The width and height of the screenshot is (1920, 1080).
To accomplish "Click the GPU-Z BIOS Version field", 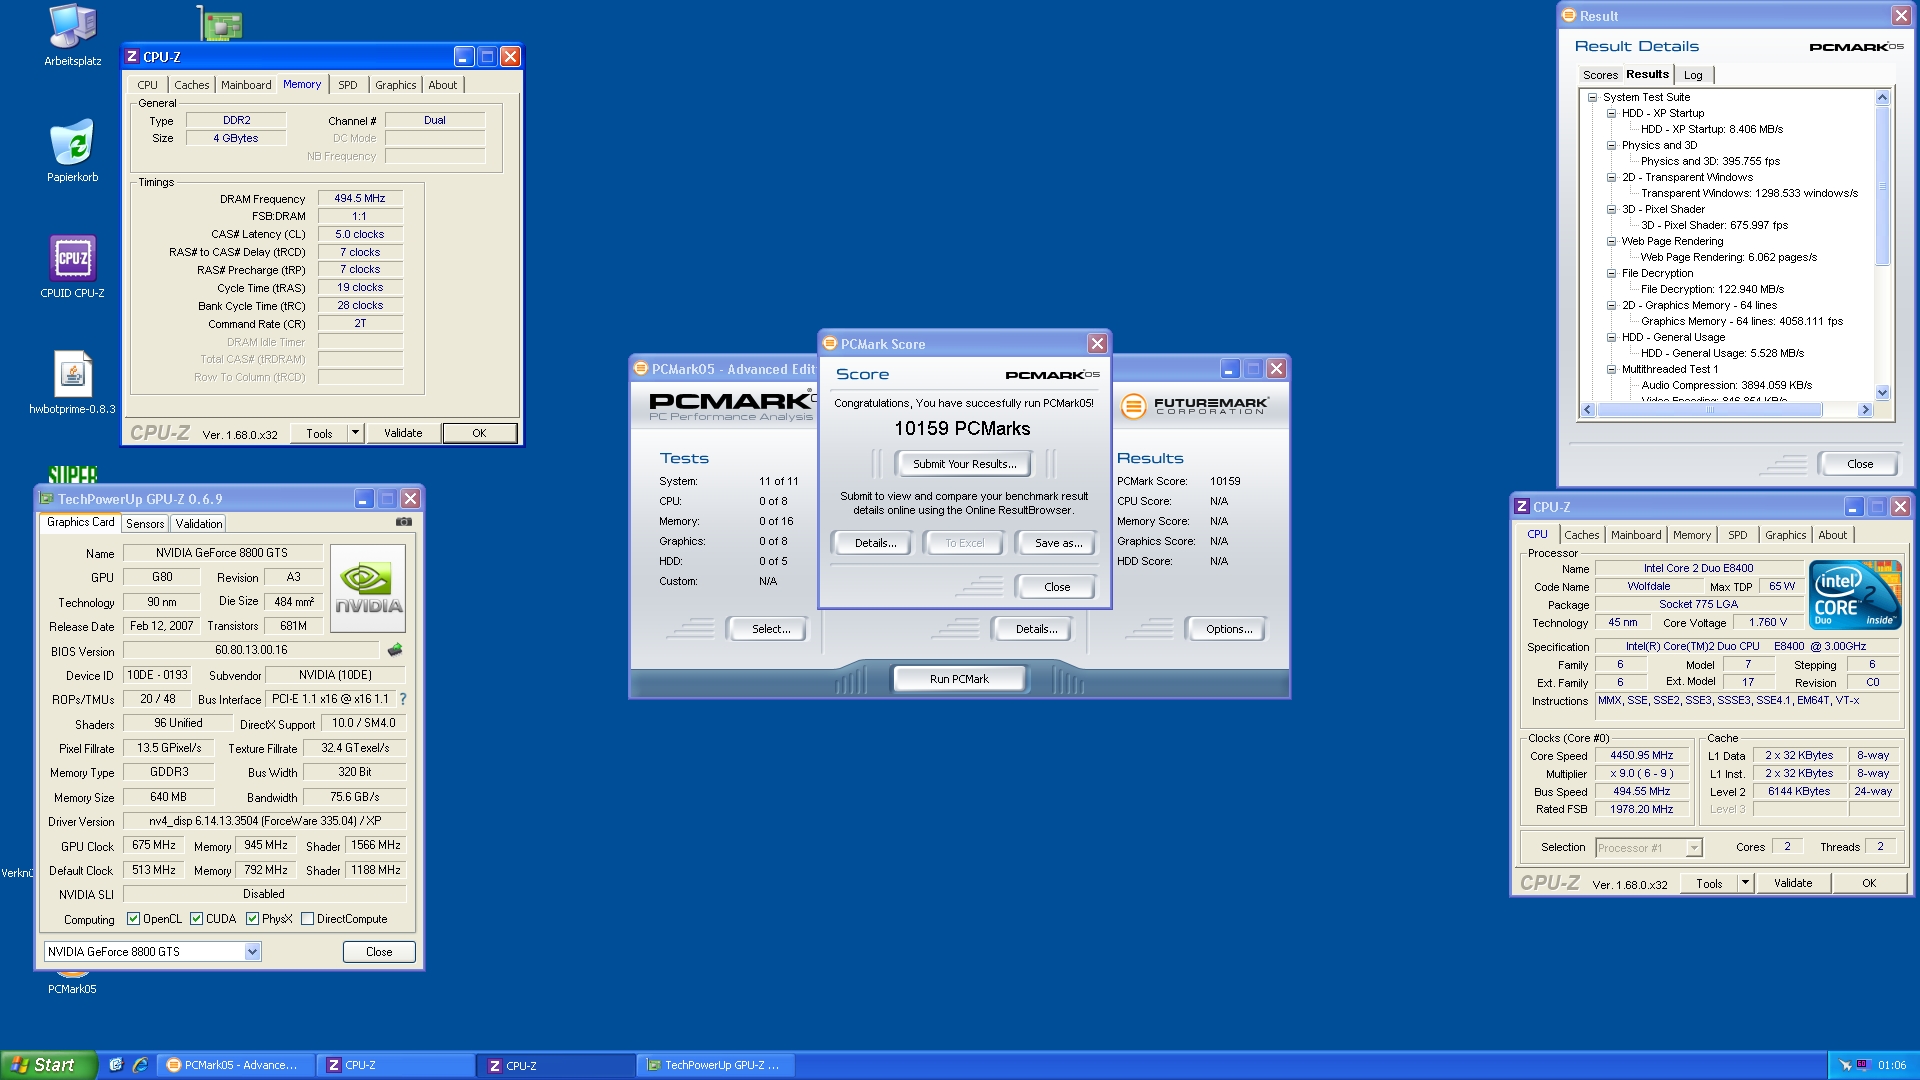I will (251, 650).
